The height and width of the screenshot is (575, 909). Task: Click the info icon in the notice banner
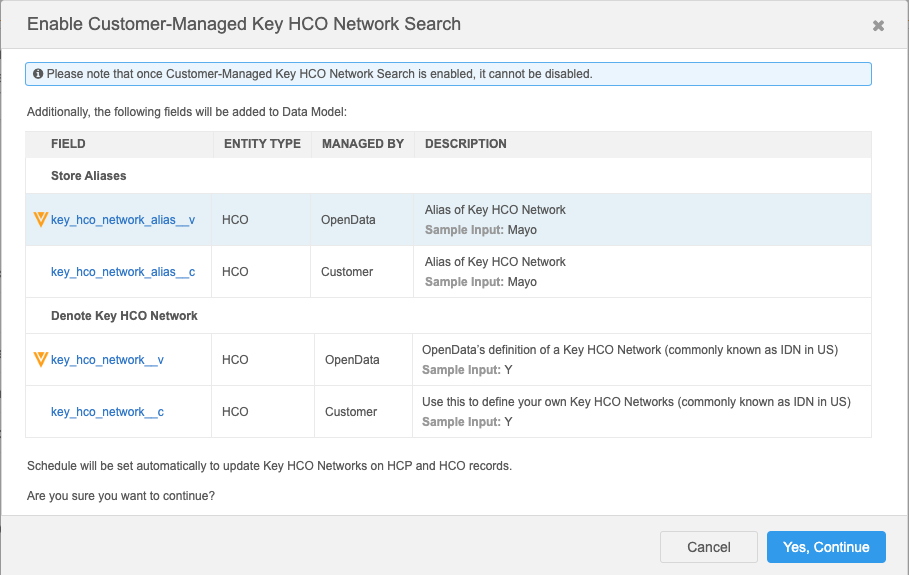tap(38, 74)
